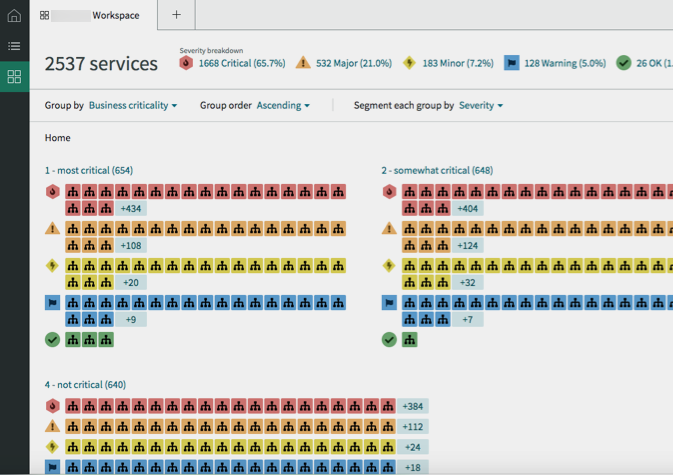Click Major severity icon in not critical group
Screen dimensions: 673x475
coord(52,427)
